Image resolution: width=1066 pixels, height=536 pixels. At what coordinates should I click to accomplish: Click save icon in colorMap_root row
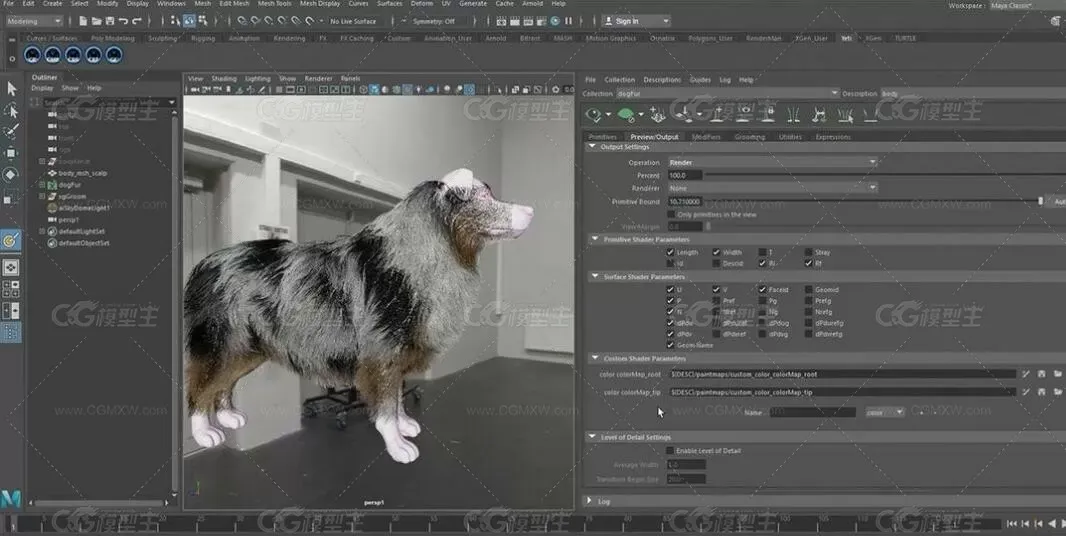click(1041, 373)
